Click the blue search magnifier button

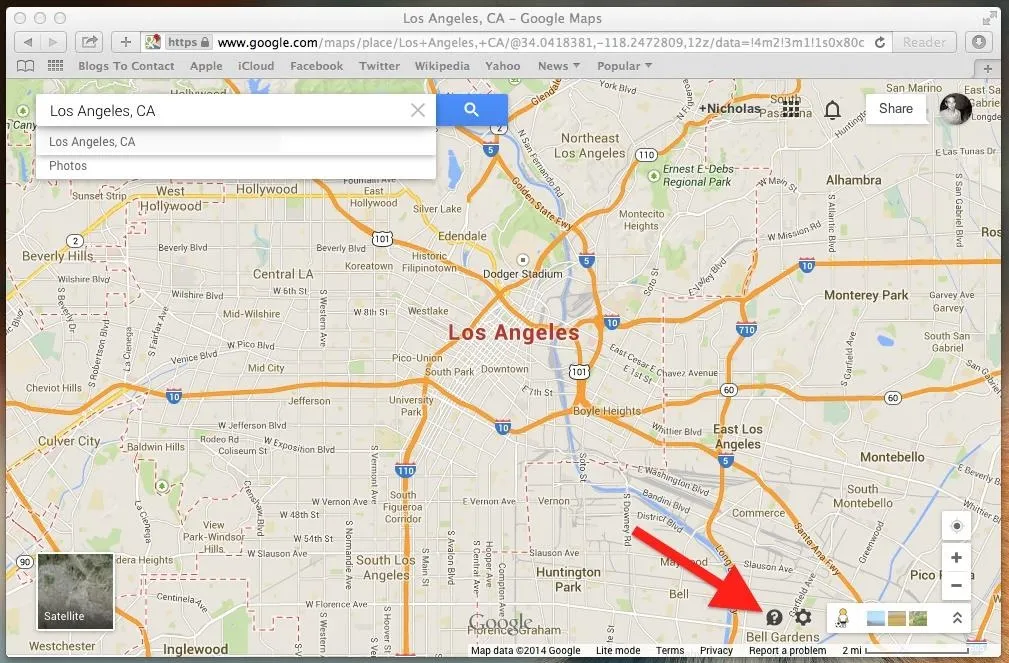(472, 110)
